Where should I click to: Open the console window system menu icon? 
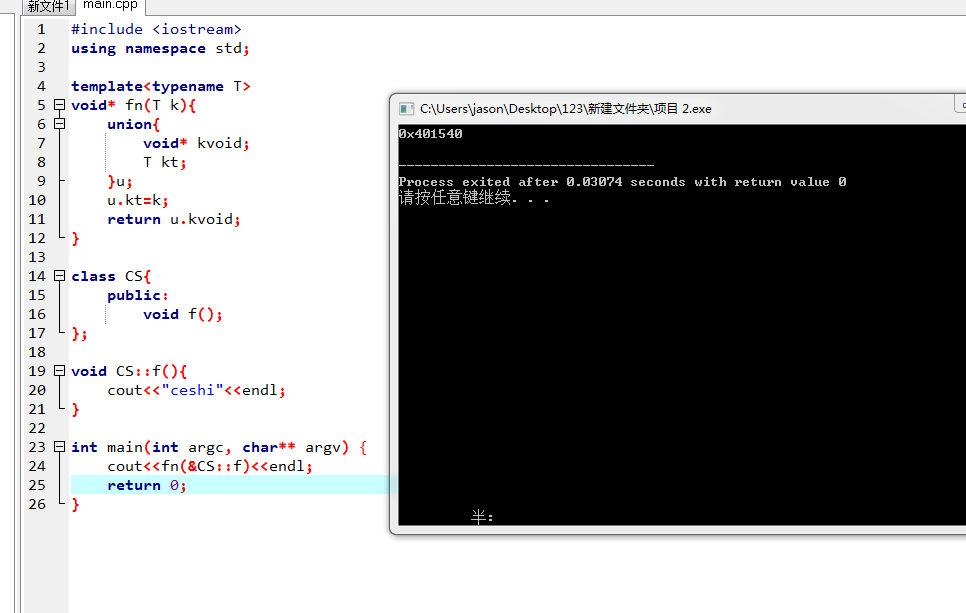coord(406,109)
